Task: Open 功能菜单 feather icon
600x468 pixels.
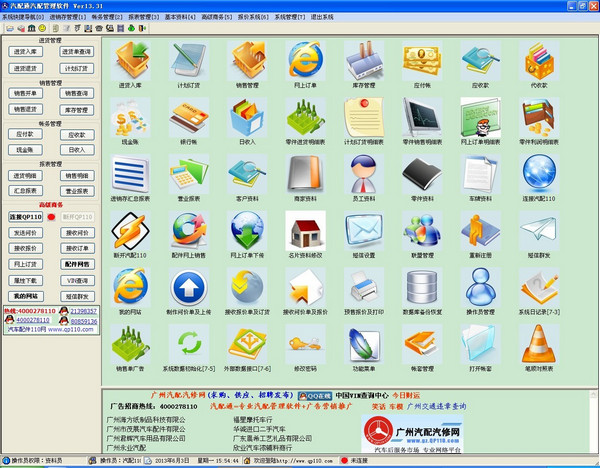Action: 364,344
